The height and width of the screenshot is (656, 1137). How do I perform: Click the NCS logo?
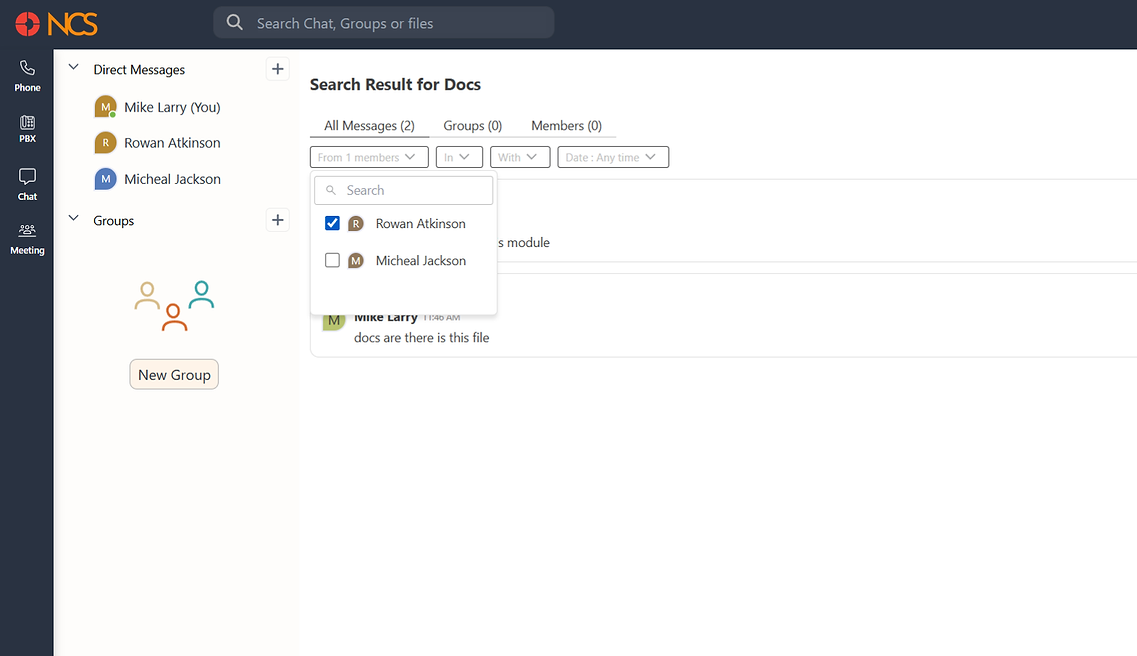[x=57, y=24]
